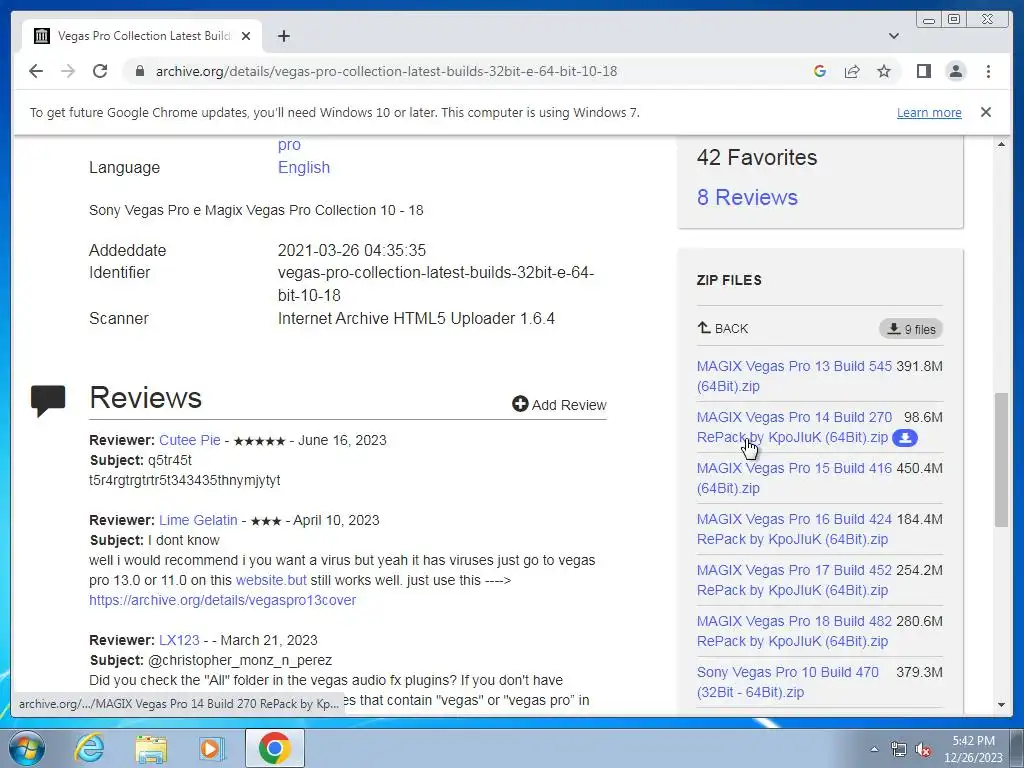Open reviewer Cutee Pie profile
The image size is (1024, 768).
[189, 440]
